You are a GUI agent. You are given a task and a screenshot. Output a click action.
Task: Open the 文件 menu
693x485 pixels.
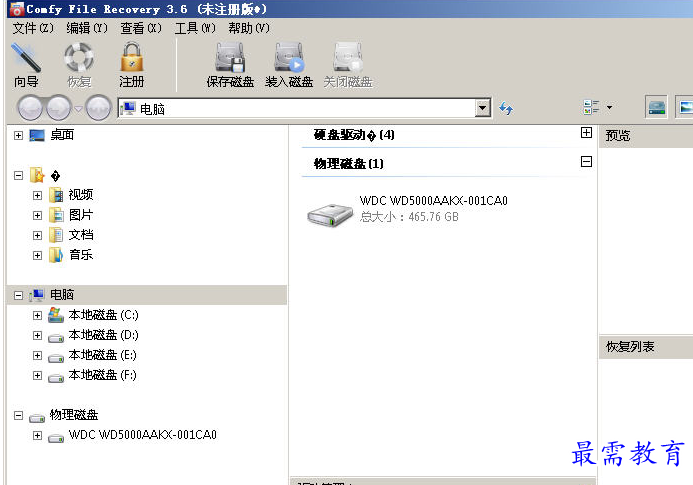point(33,28)
